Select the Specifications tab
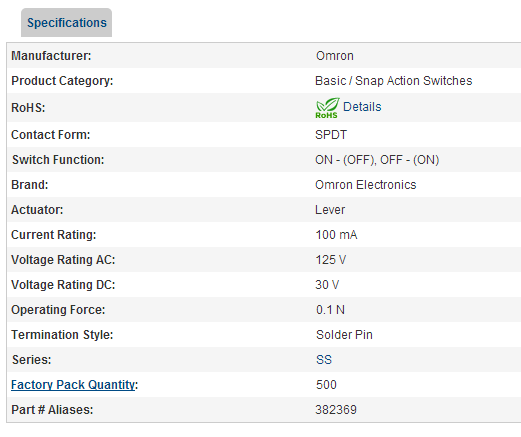 (x=67, y=23)
